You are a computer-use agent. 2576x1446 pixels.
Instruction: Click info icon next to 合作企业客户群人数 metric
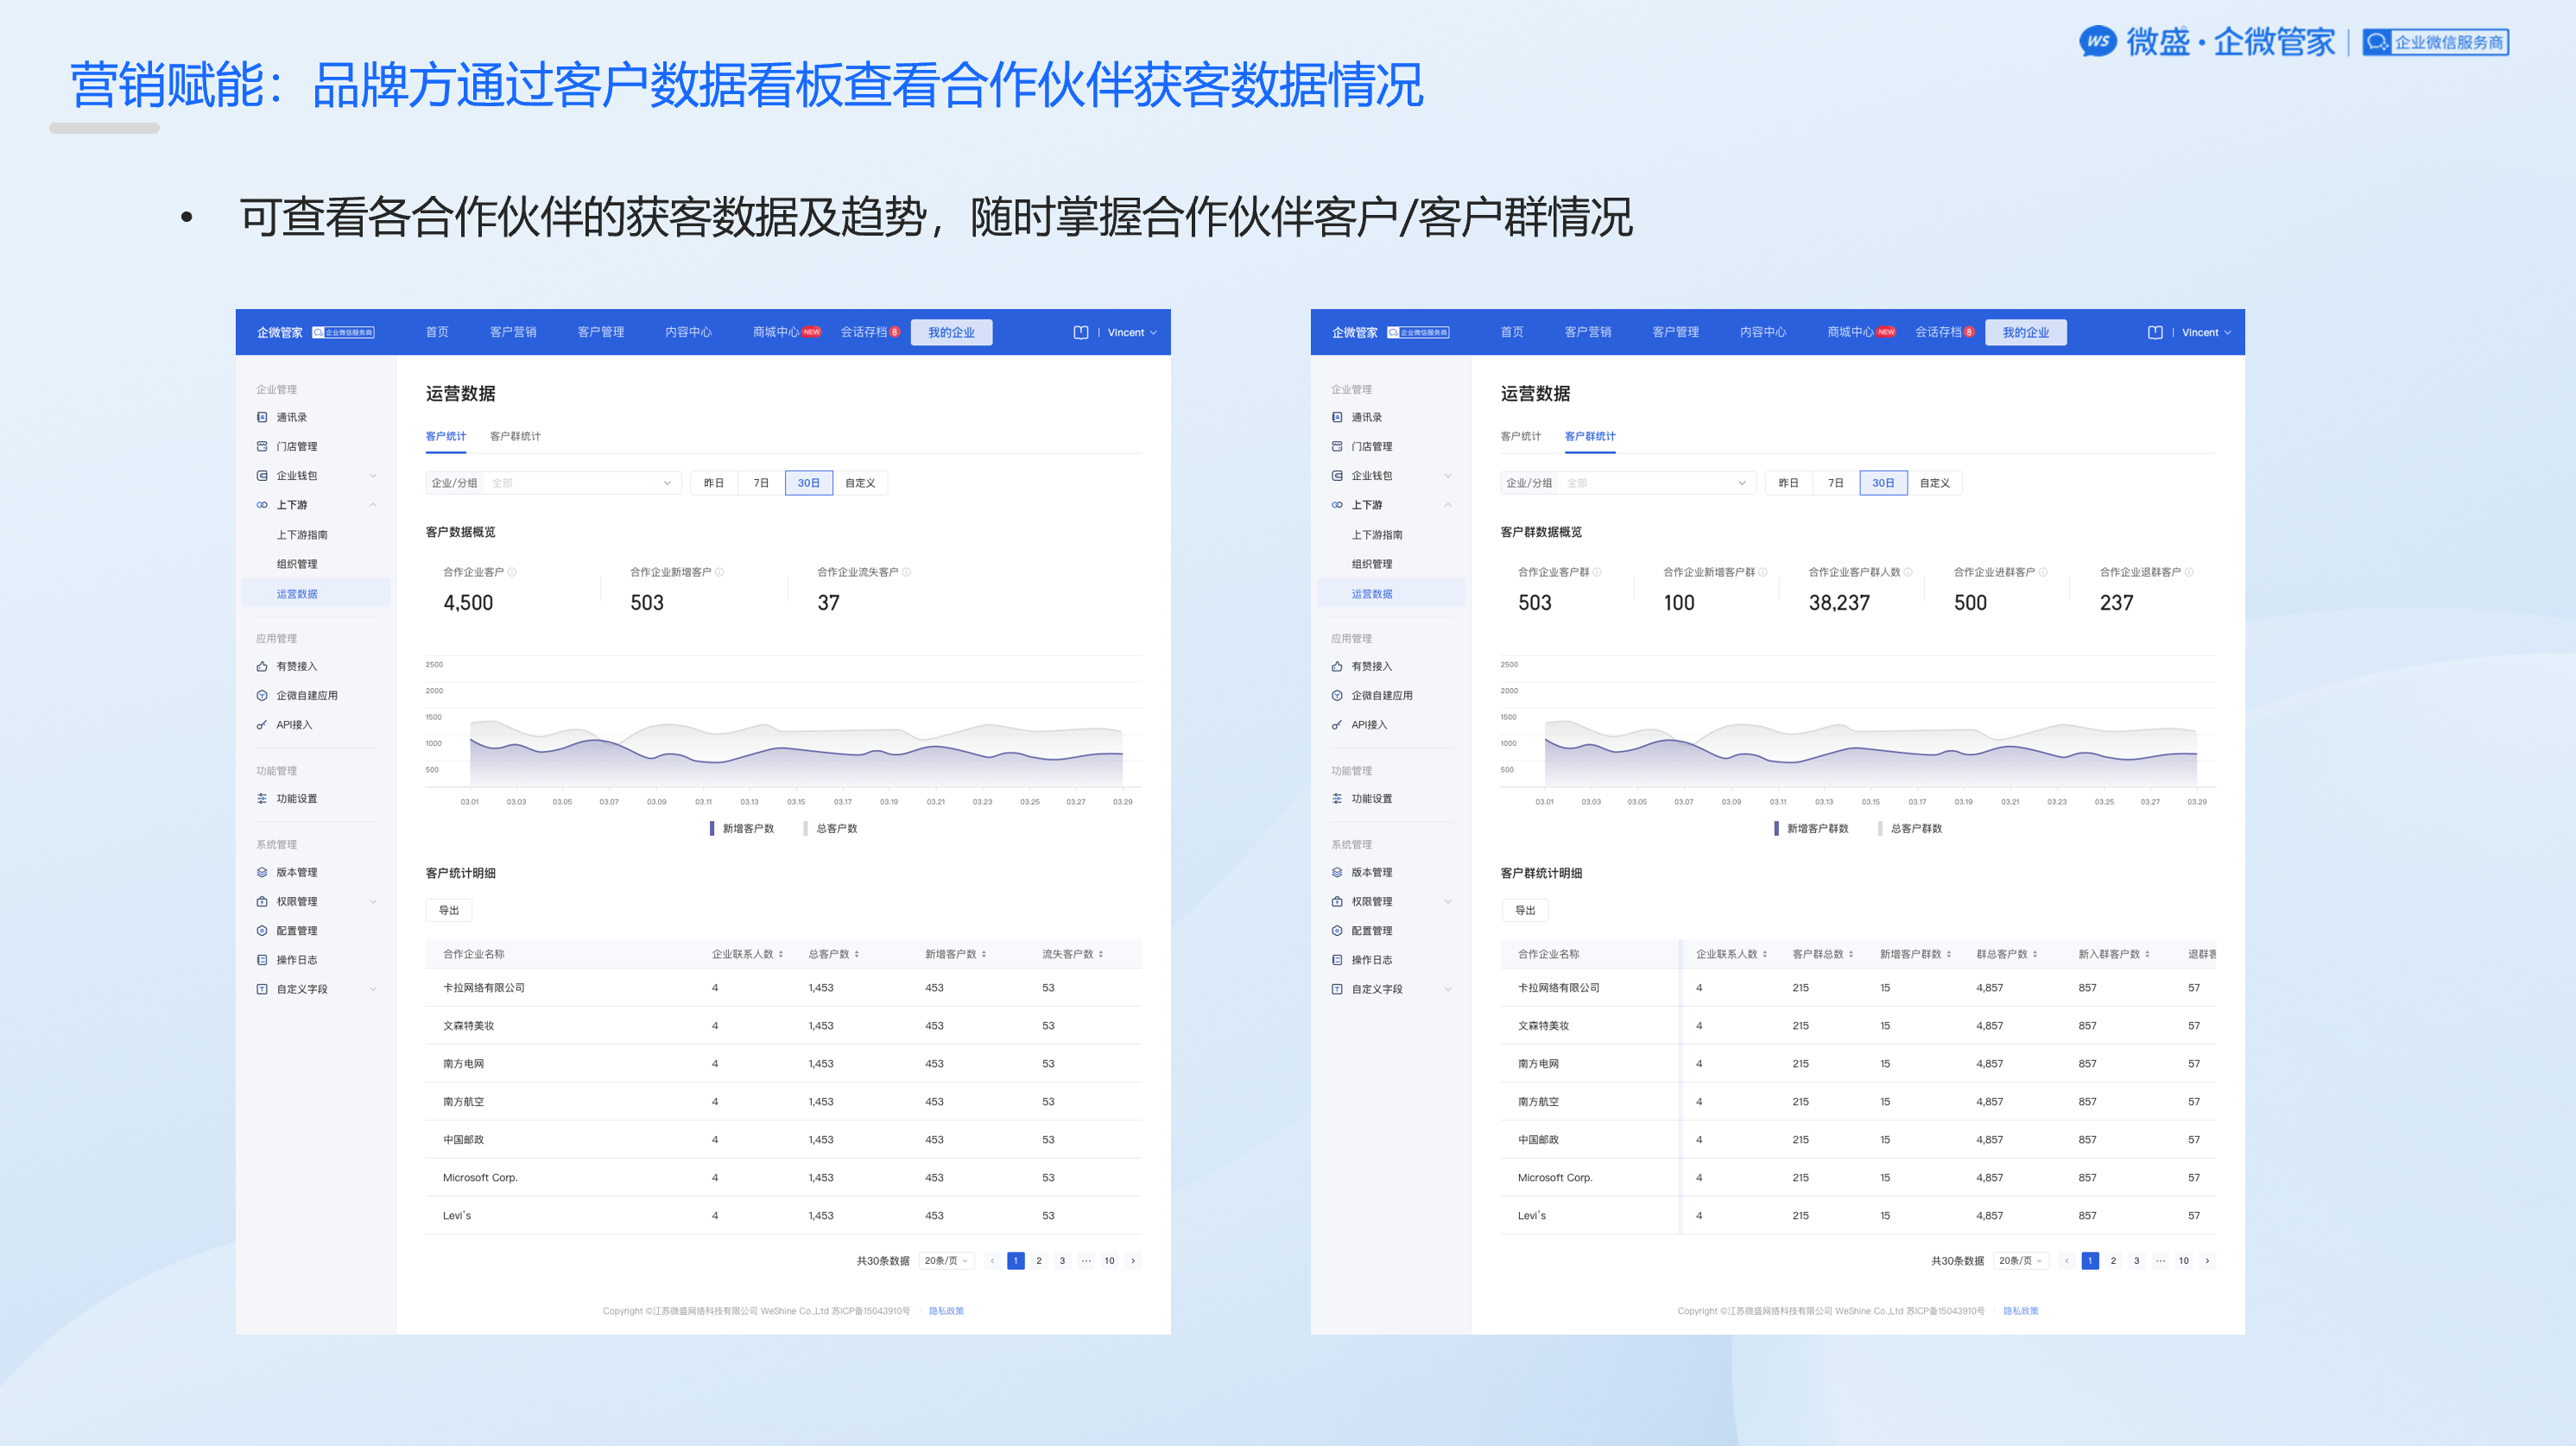pyautogui.click(x=1908, y=572)
